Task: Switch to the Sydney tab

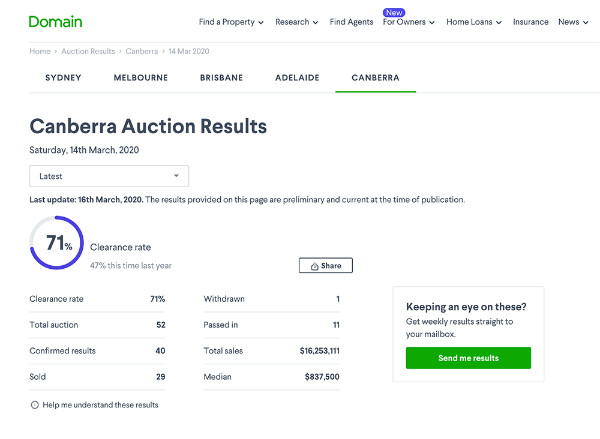Action: click(x=63, y=77)
